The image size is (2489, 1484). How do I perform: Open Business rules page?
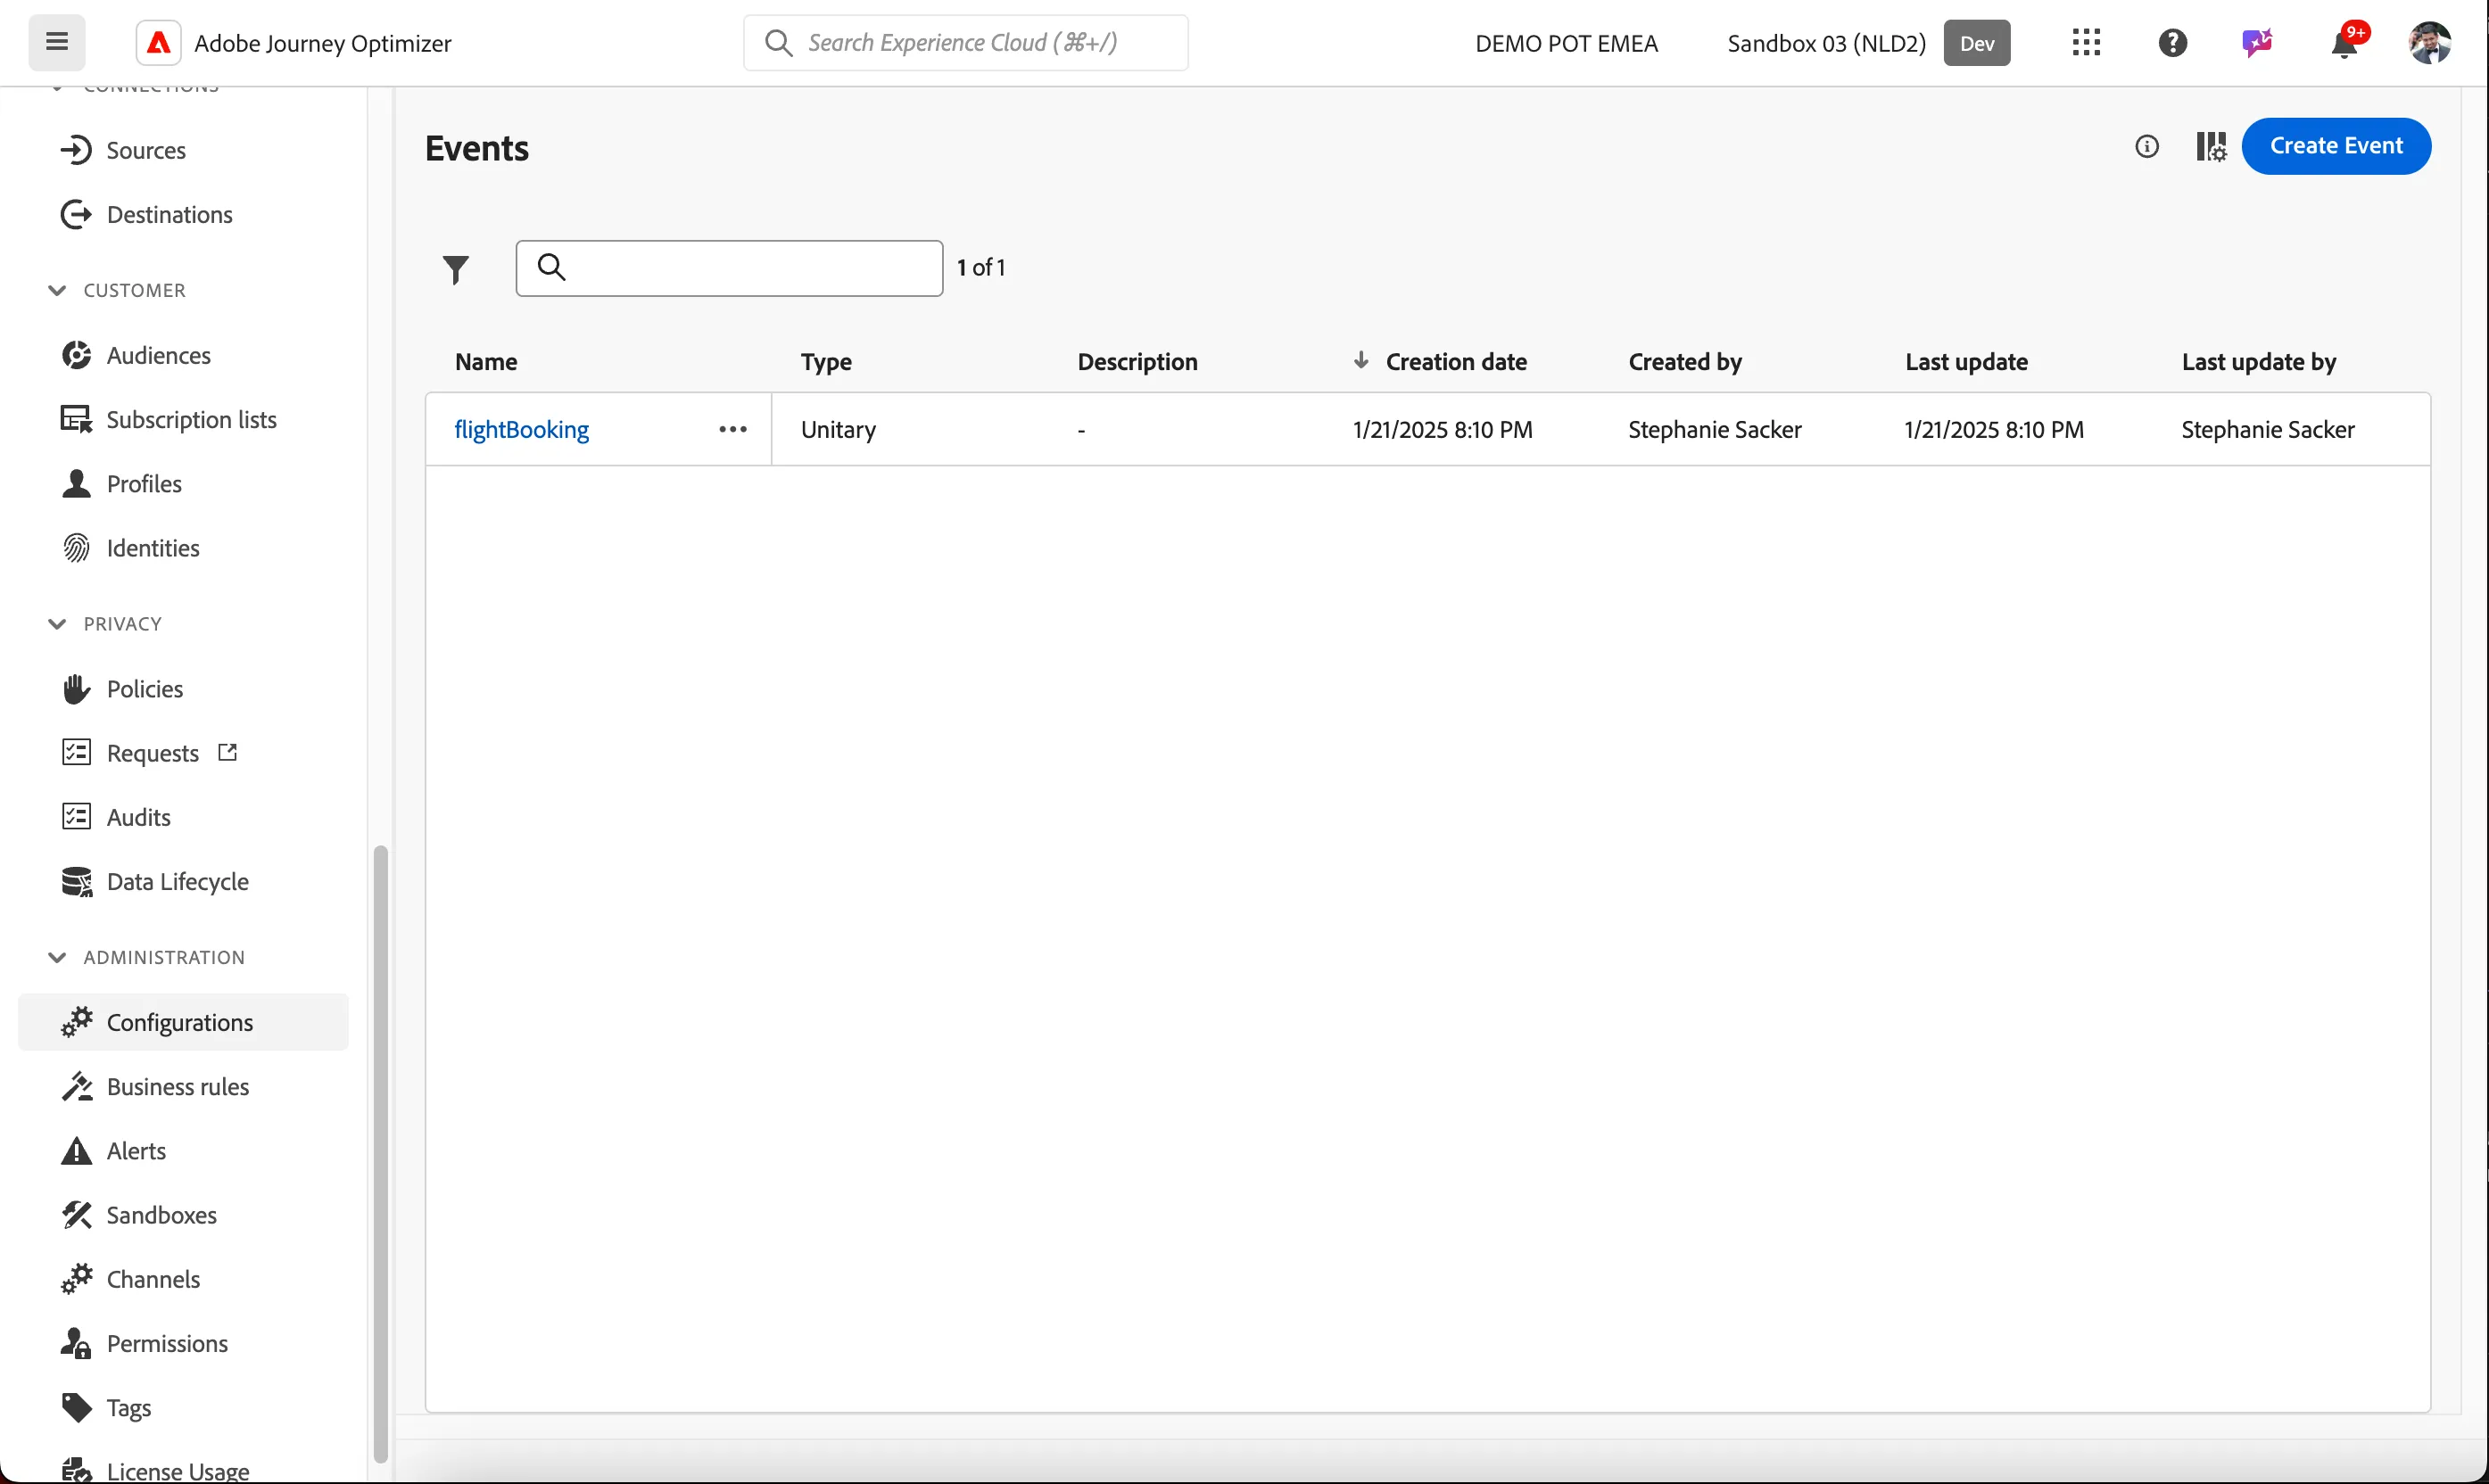click(155, 1086)
